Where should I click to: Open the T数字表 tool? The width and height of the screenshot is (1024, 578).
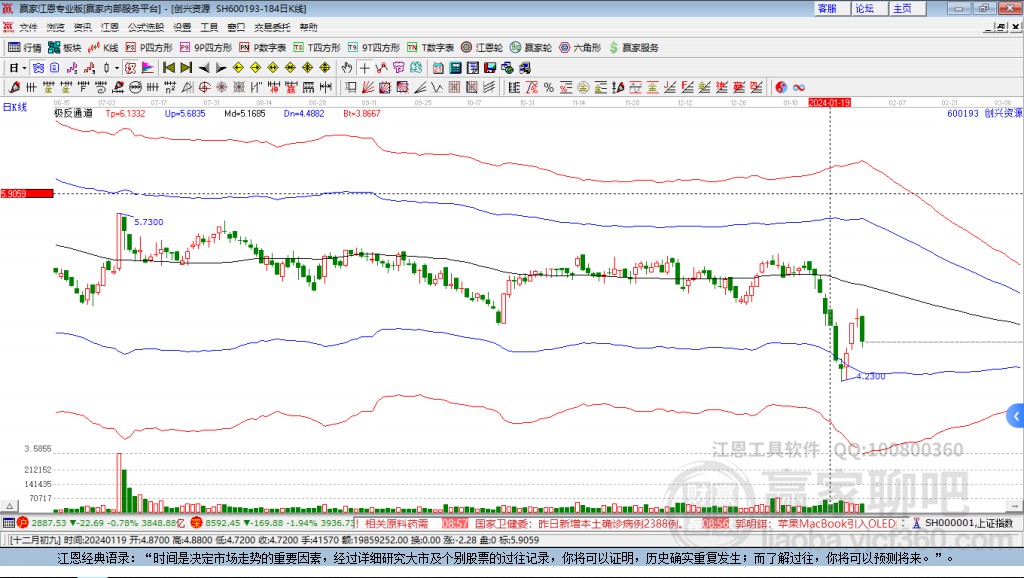tap(430, 48)
